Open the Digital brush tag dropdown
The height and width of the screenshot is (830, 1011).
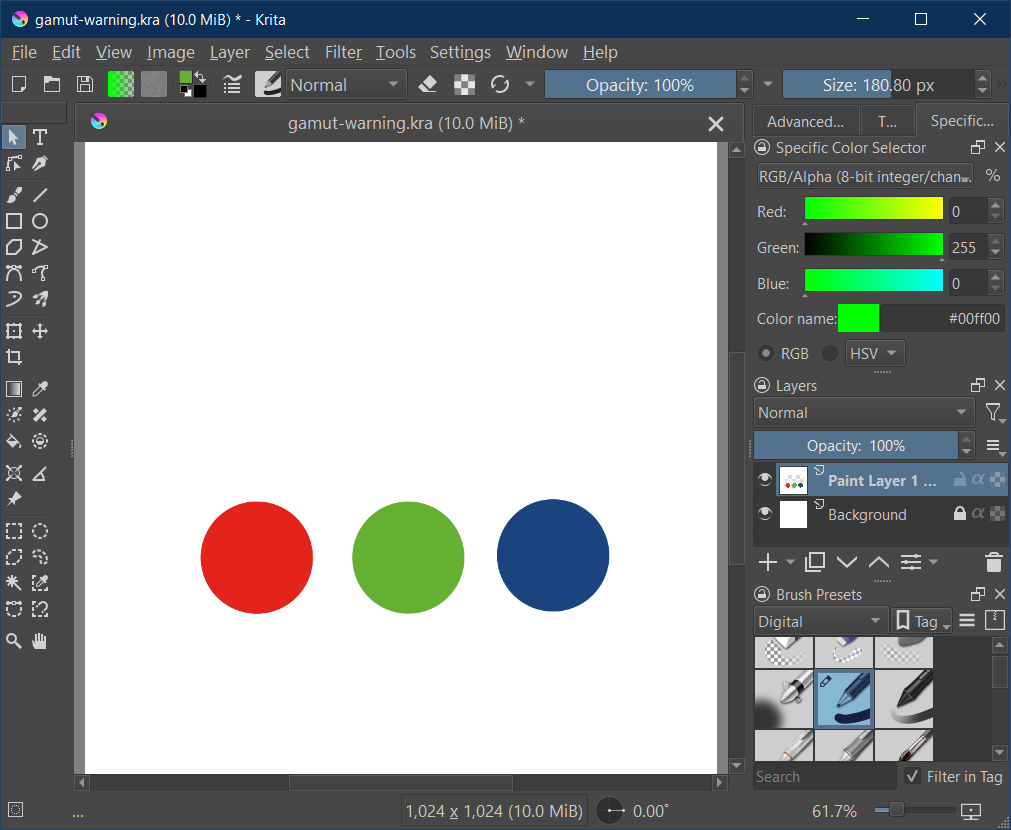point(820,621)
